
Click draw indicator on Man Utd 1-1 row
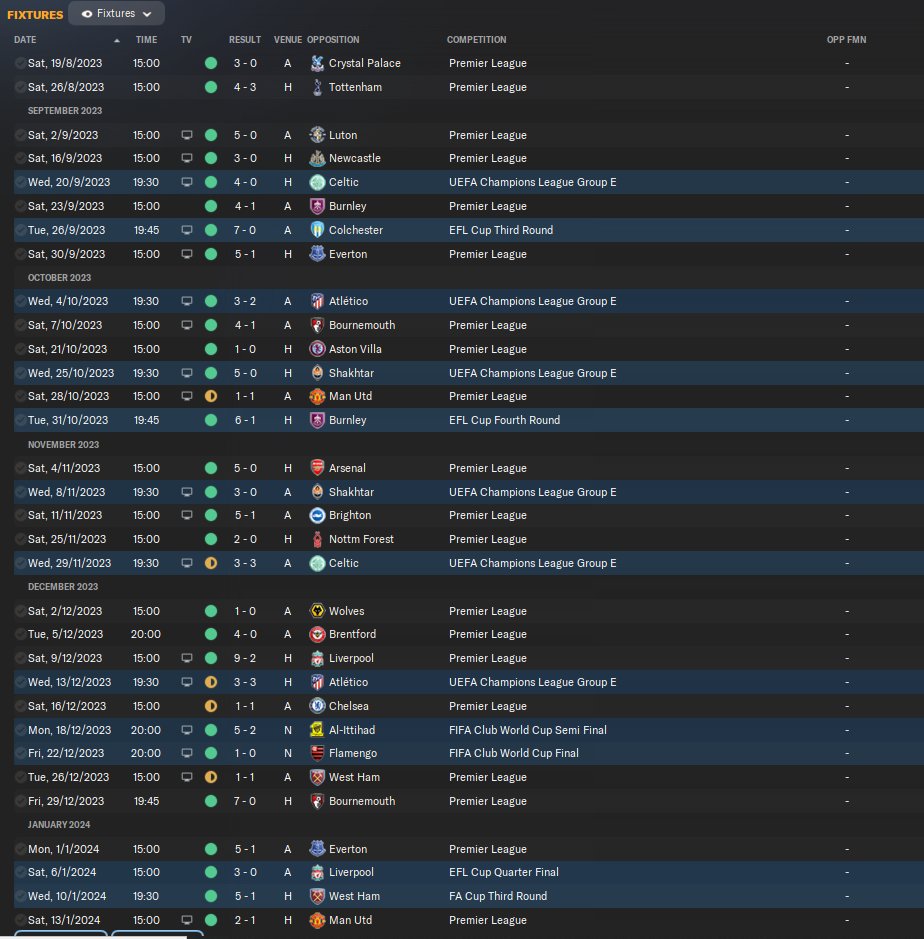point(211,396)
